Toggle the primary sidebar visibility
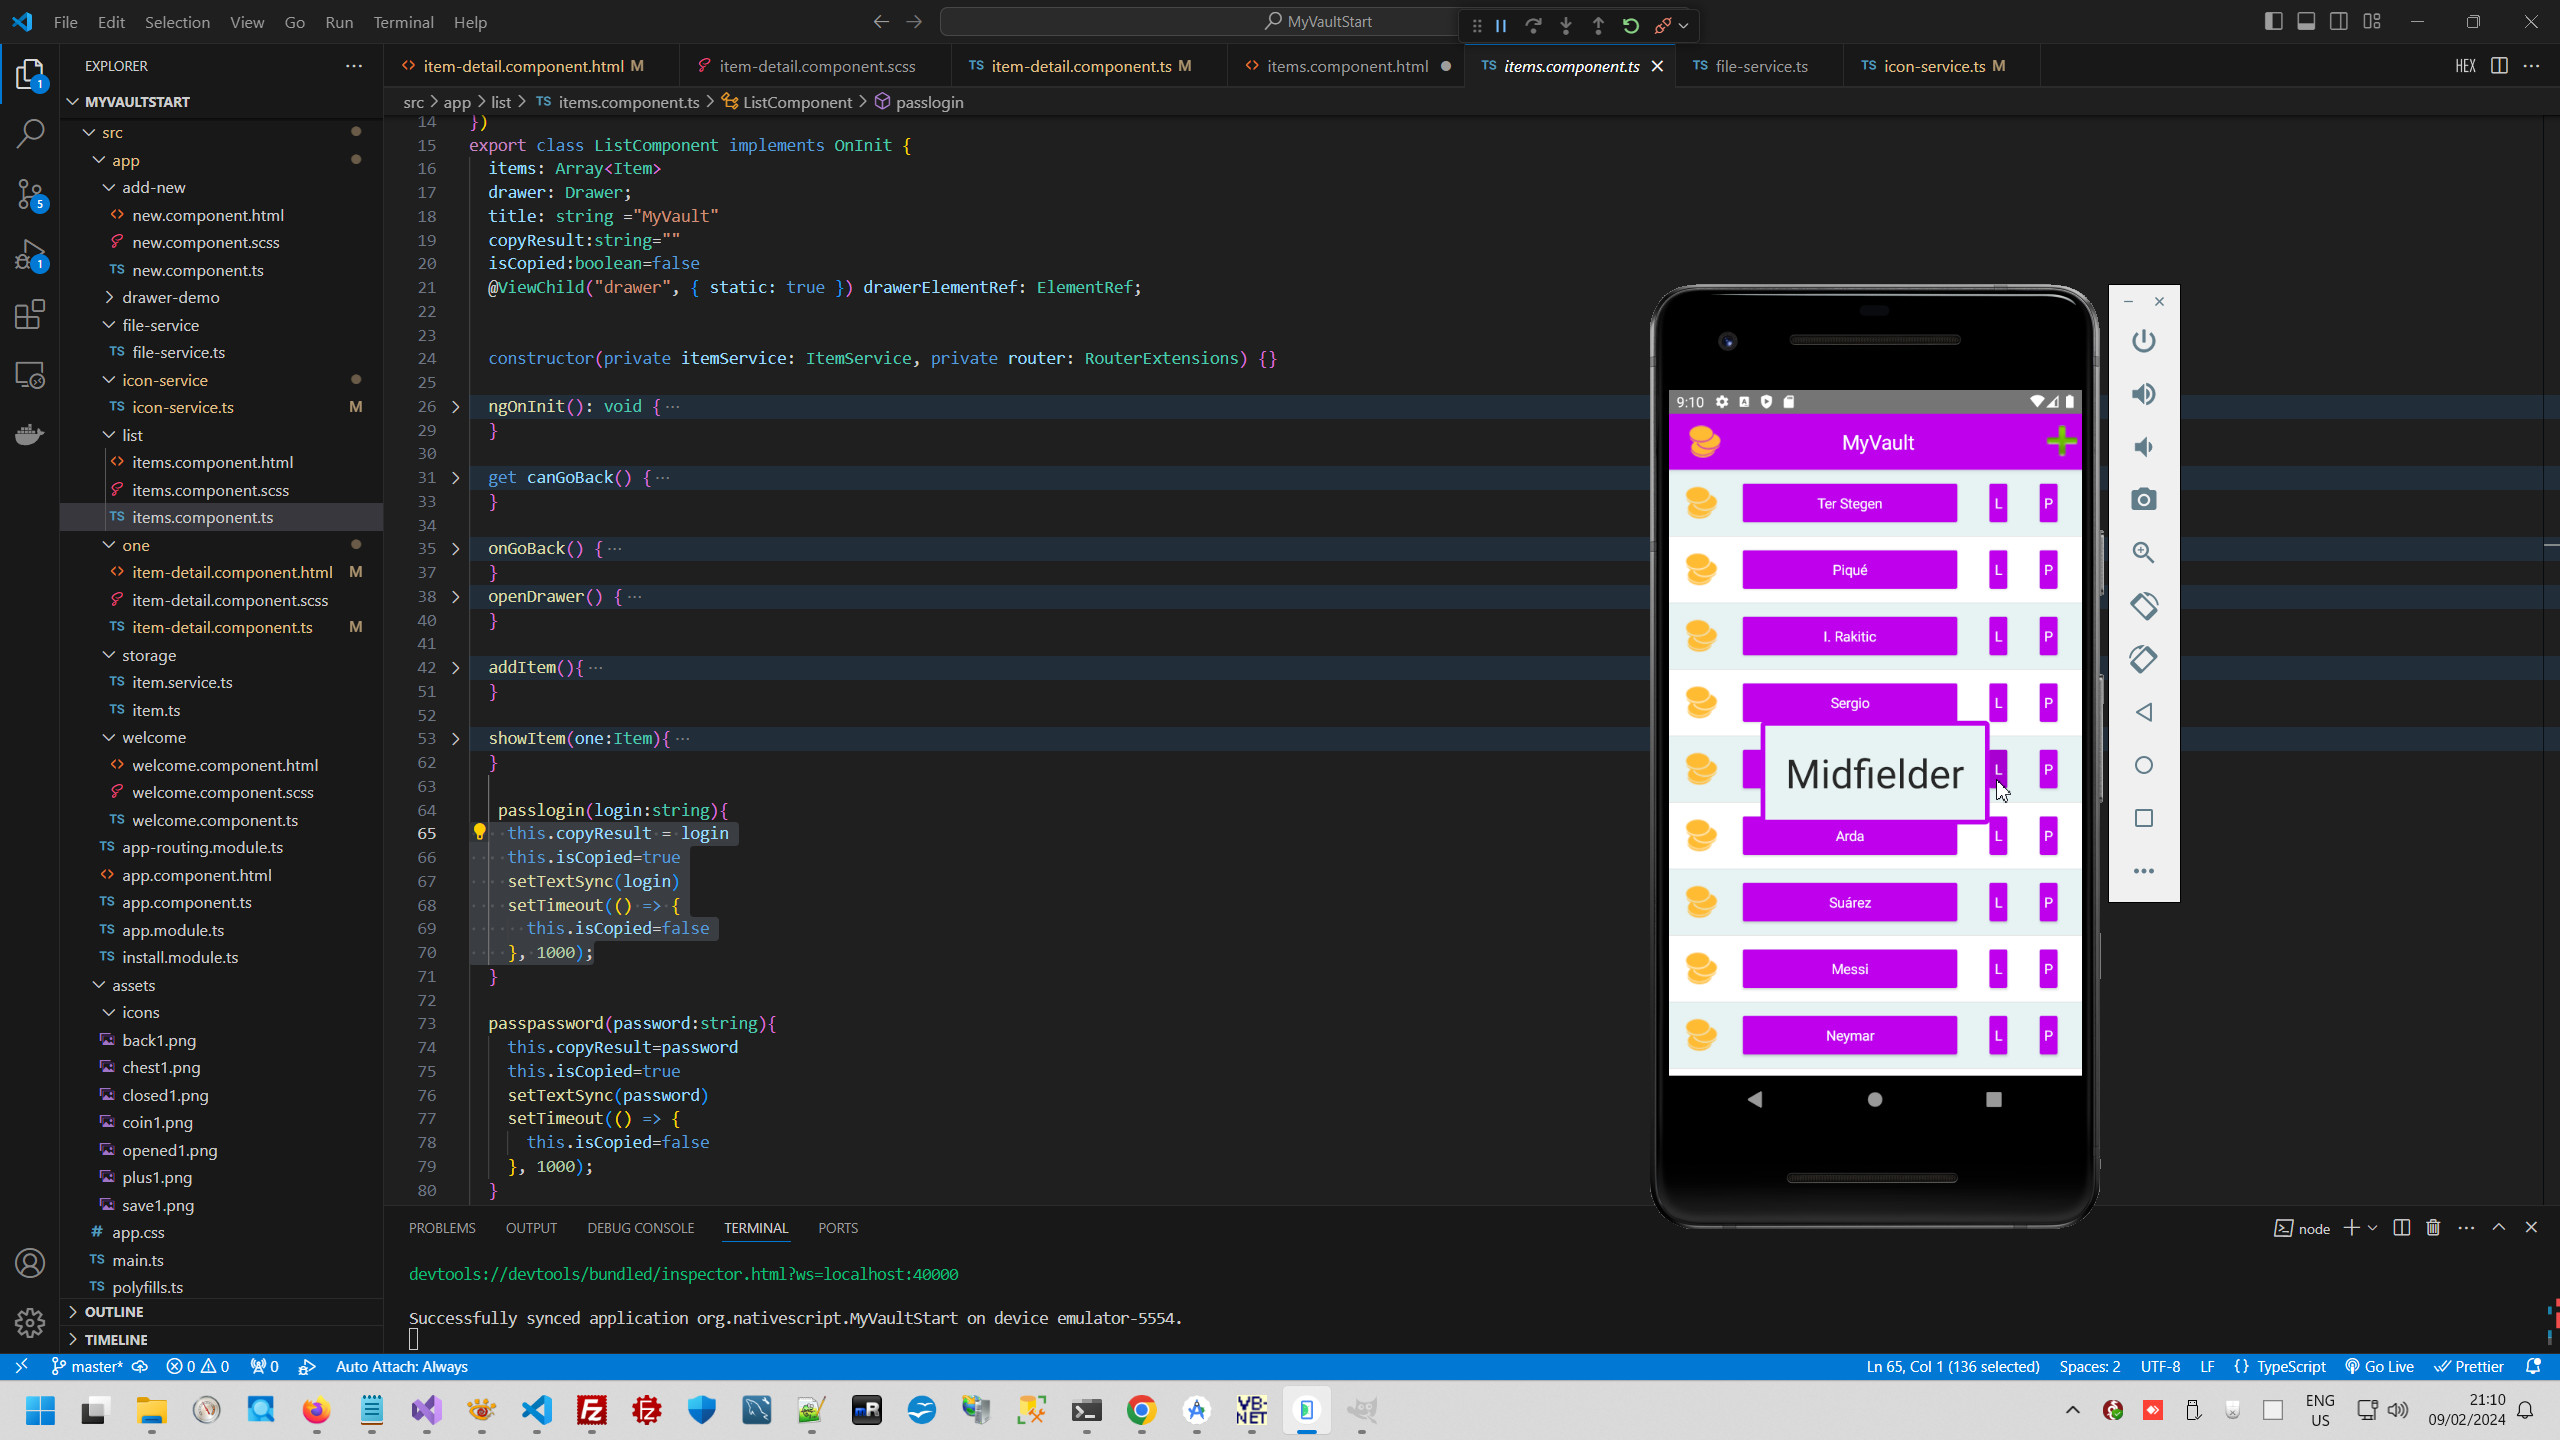 (x=2273, y=20)
